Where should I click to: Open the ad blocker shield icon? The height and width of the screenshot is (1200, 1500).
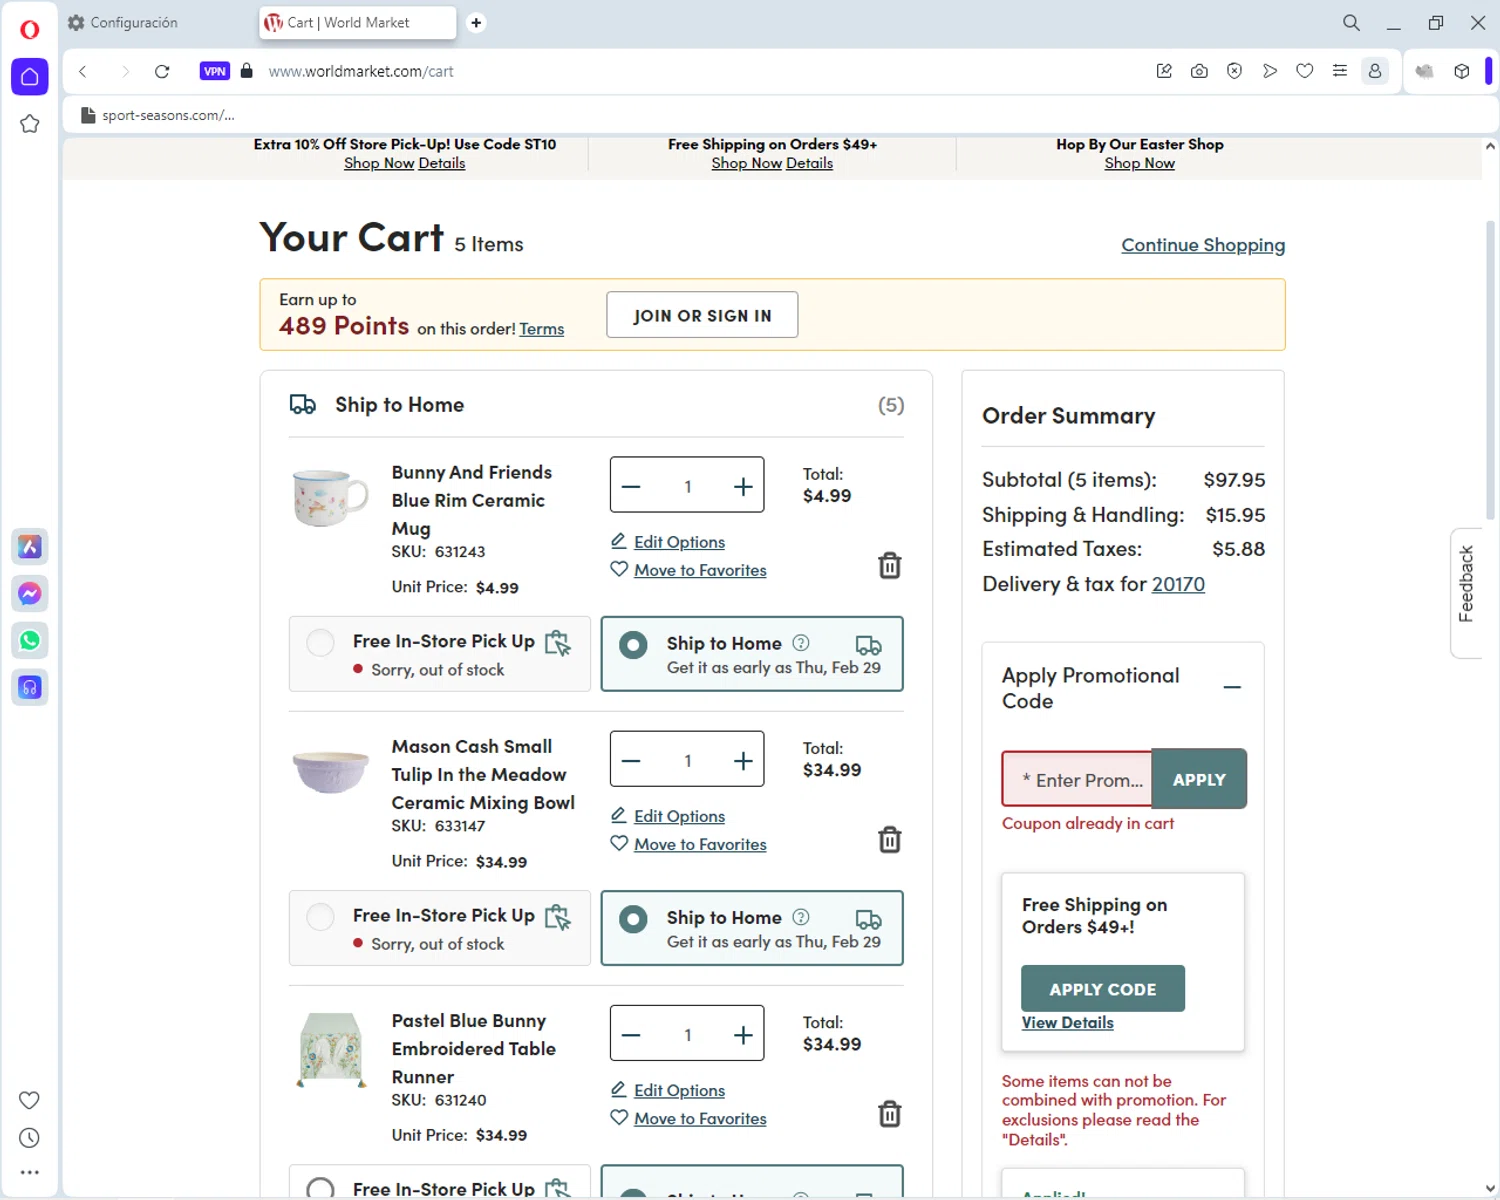[x=1234, y=71]
